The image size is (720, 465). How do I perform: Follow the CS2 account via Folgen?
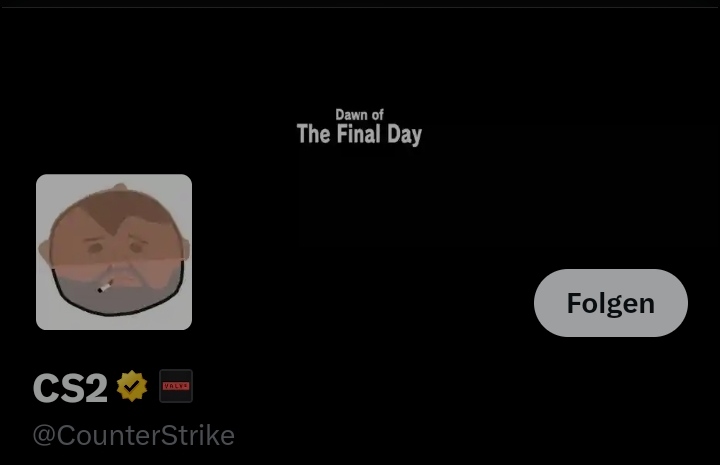tap(611, 303)
